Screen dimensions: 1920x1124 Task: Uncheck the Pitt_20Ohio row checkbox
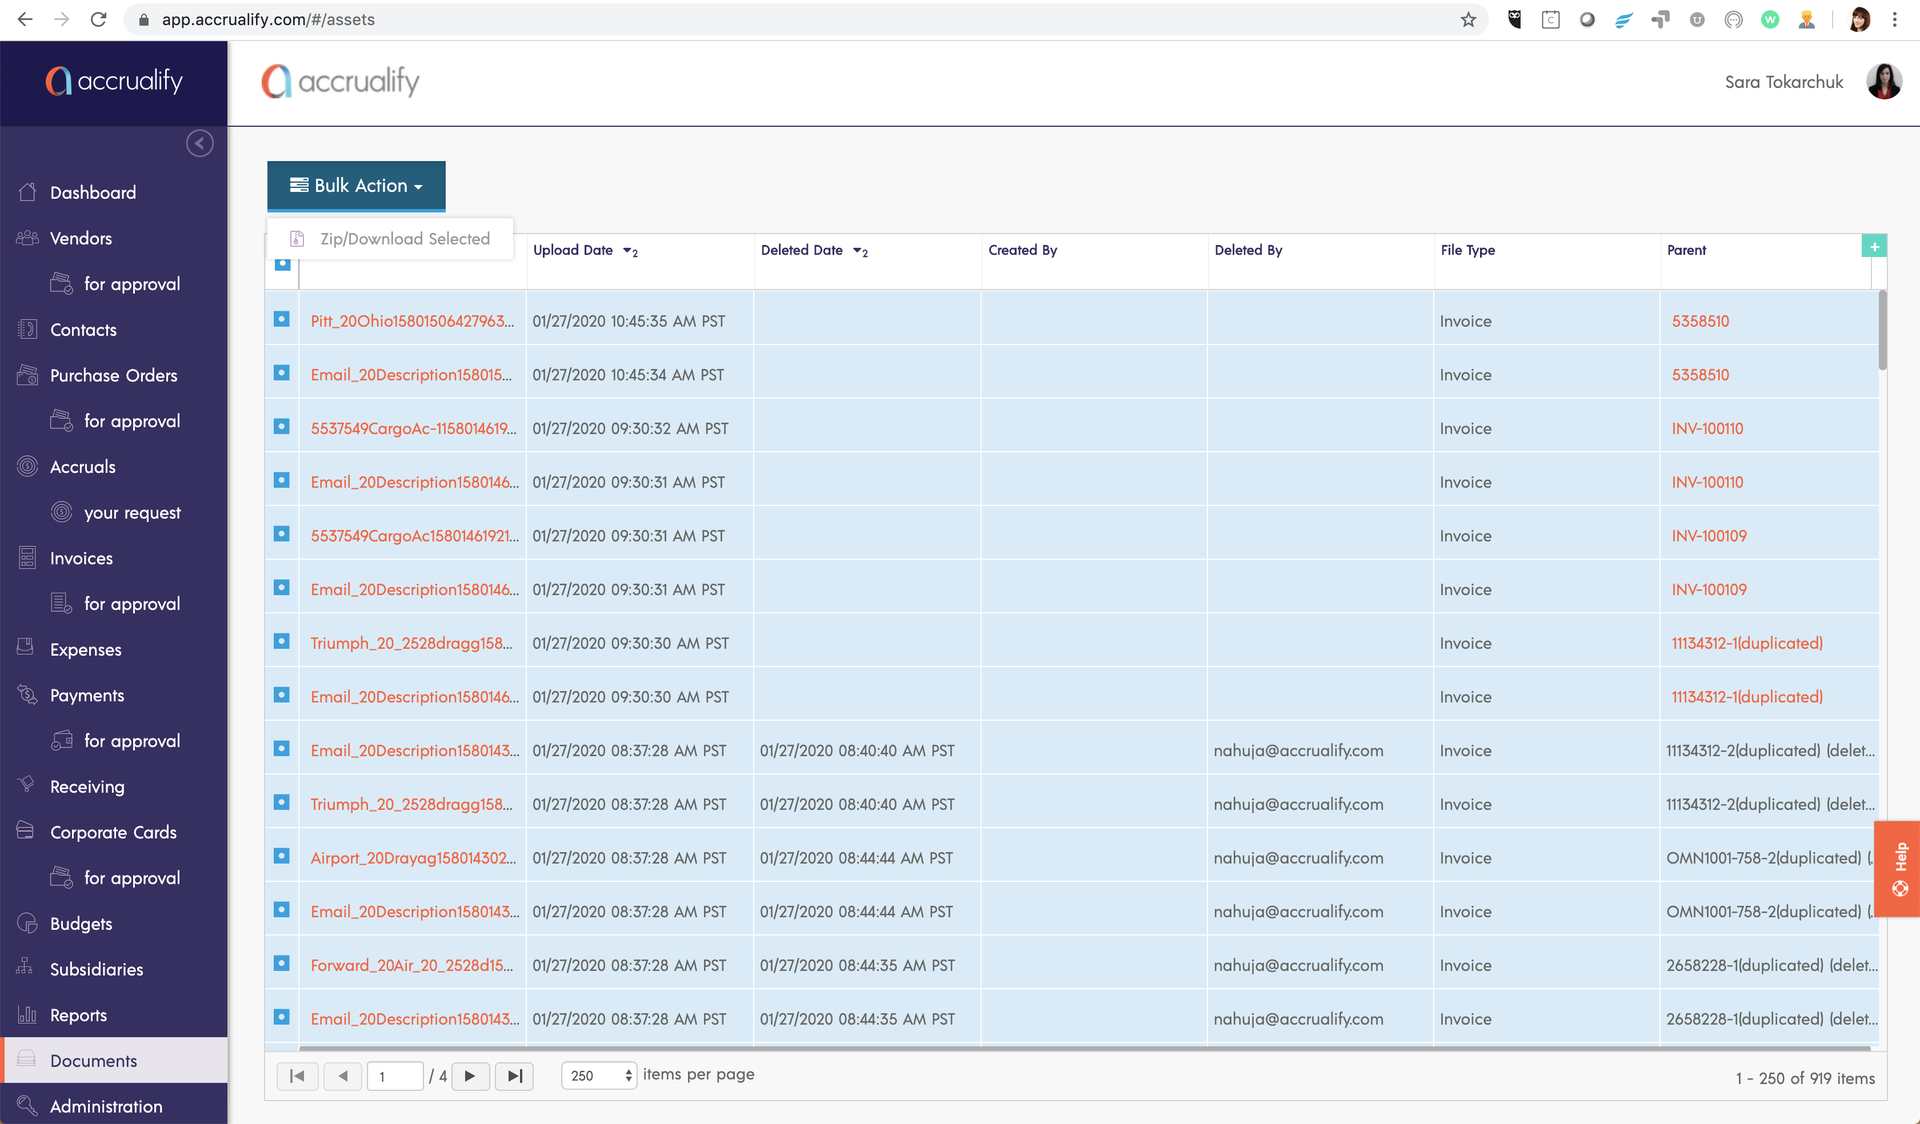282,319
